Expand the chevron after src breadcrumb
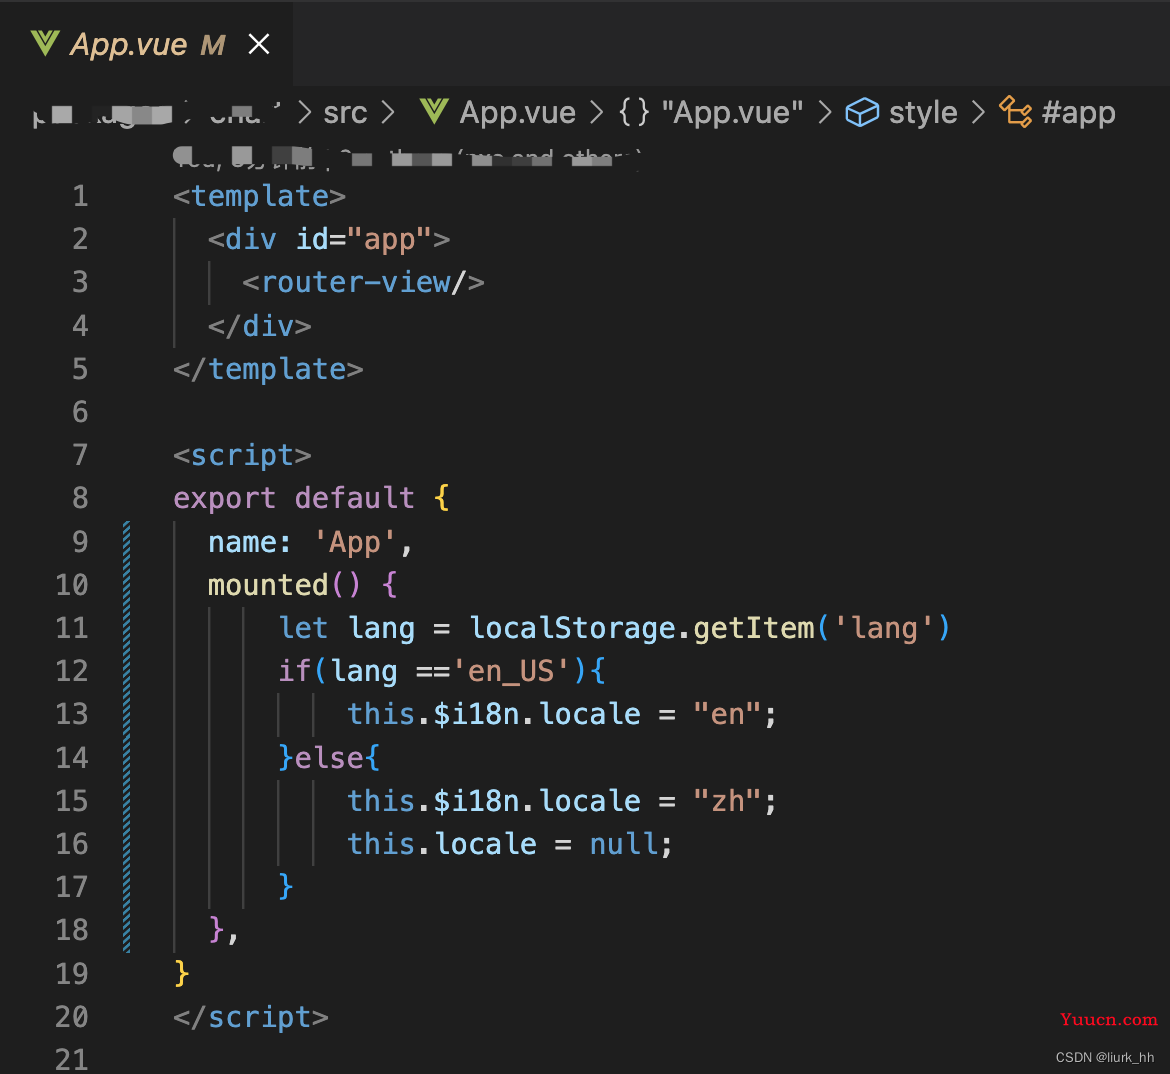This screenshot has width=1170, height=1074. tap(388, 113)
